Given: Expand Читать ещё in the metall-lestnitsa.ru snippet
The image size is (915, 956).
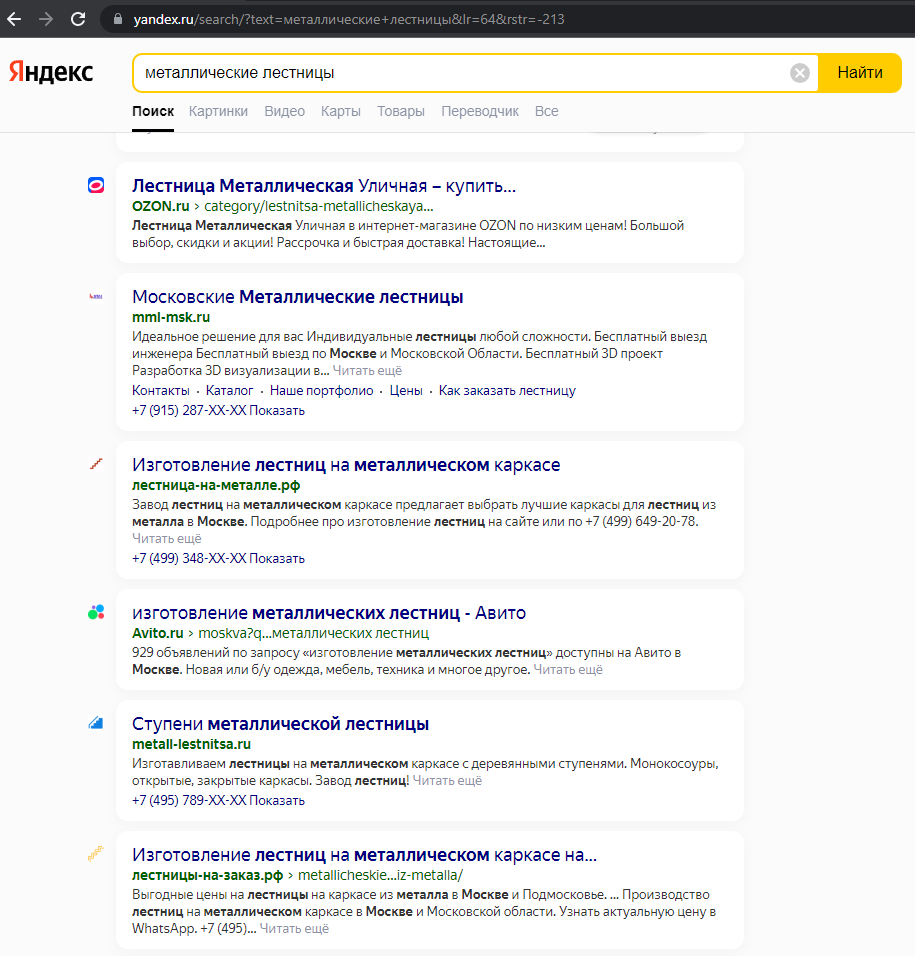Looking at the screenshot, I should (447, 780).
